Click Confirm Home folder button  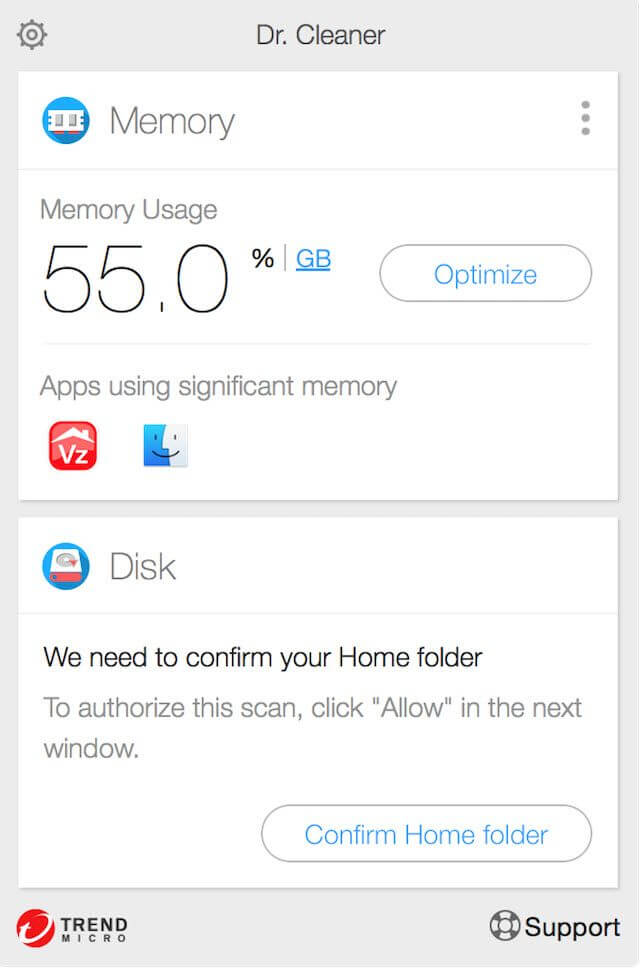pyautogui.click(x=426, y=834)
